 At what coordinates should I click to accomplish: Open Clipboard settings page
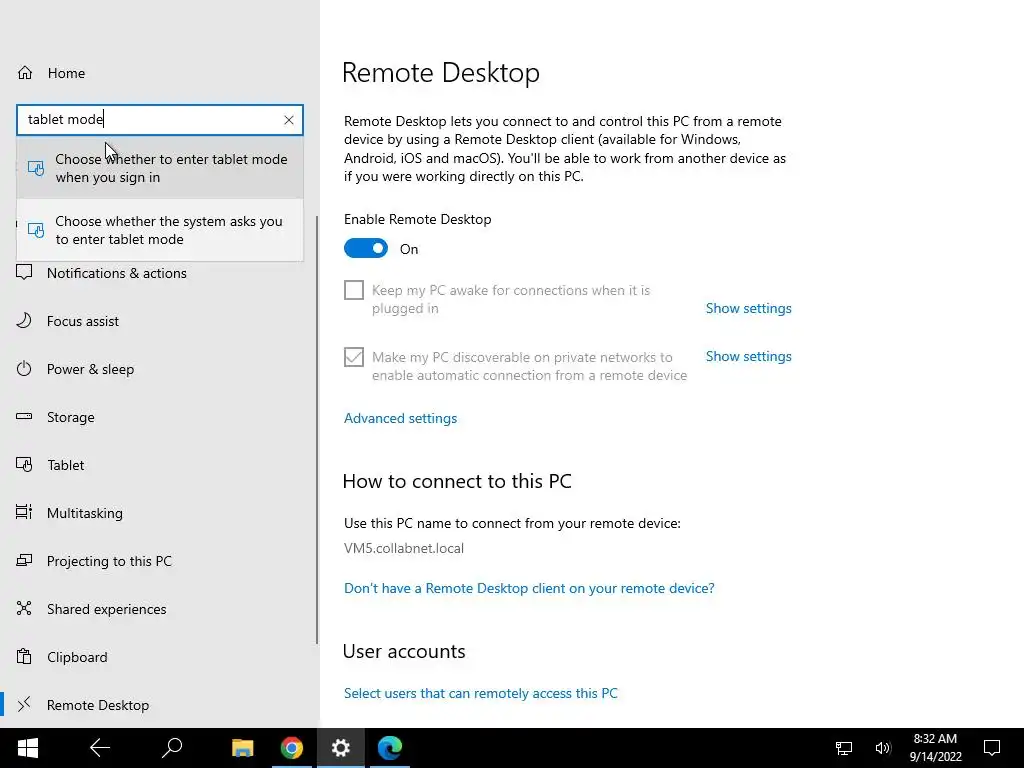pyautogui.click(x=77, y=657)
